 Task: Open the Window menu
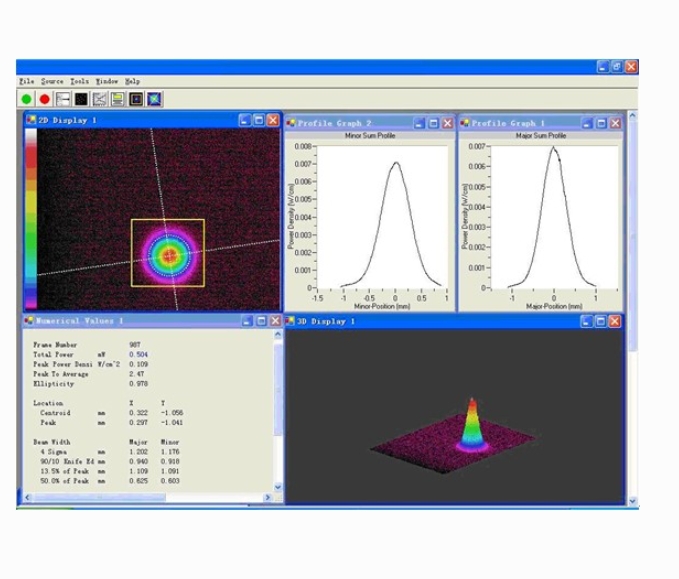pos(106,81)
